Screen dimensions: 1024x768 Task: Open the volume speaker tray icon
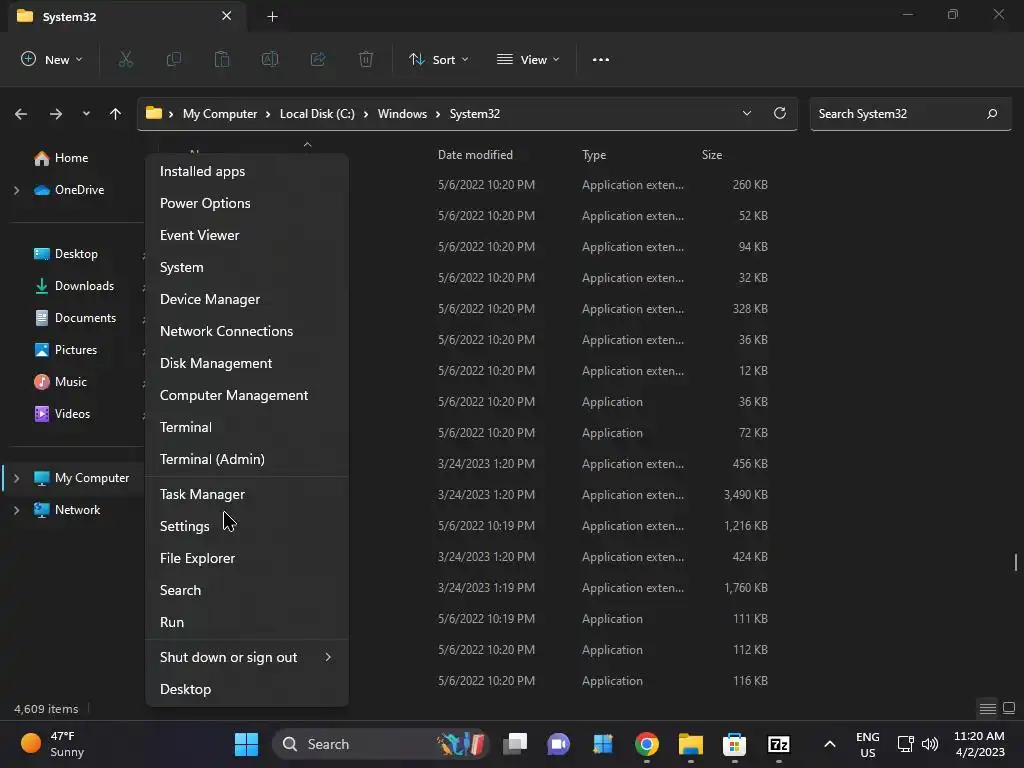[x=930, y=744]
